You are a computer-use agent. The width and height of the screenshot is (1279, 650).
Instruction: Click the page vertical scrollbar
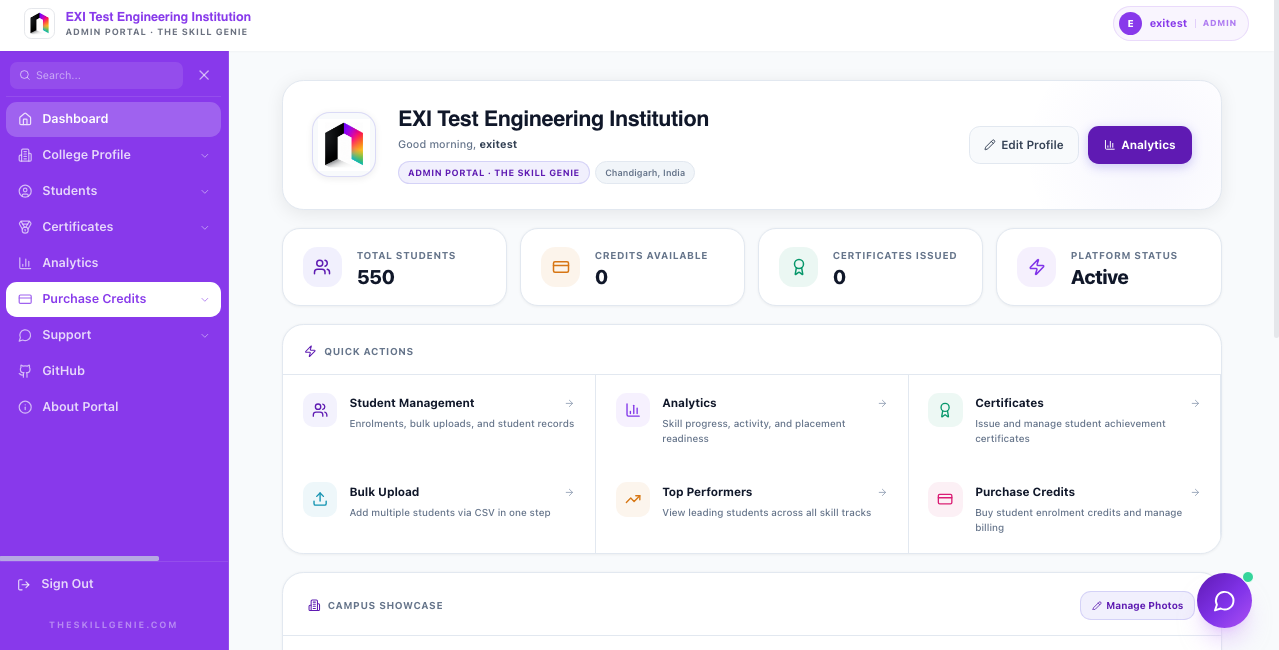click(x=1275, y=170)
